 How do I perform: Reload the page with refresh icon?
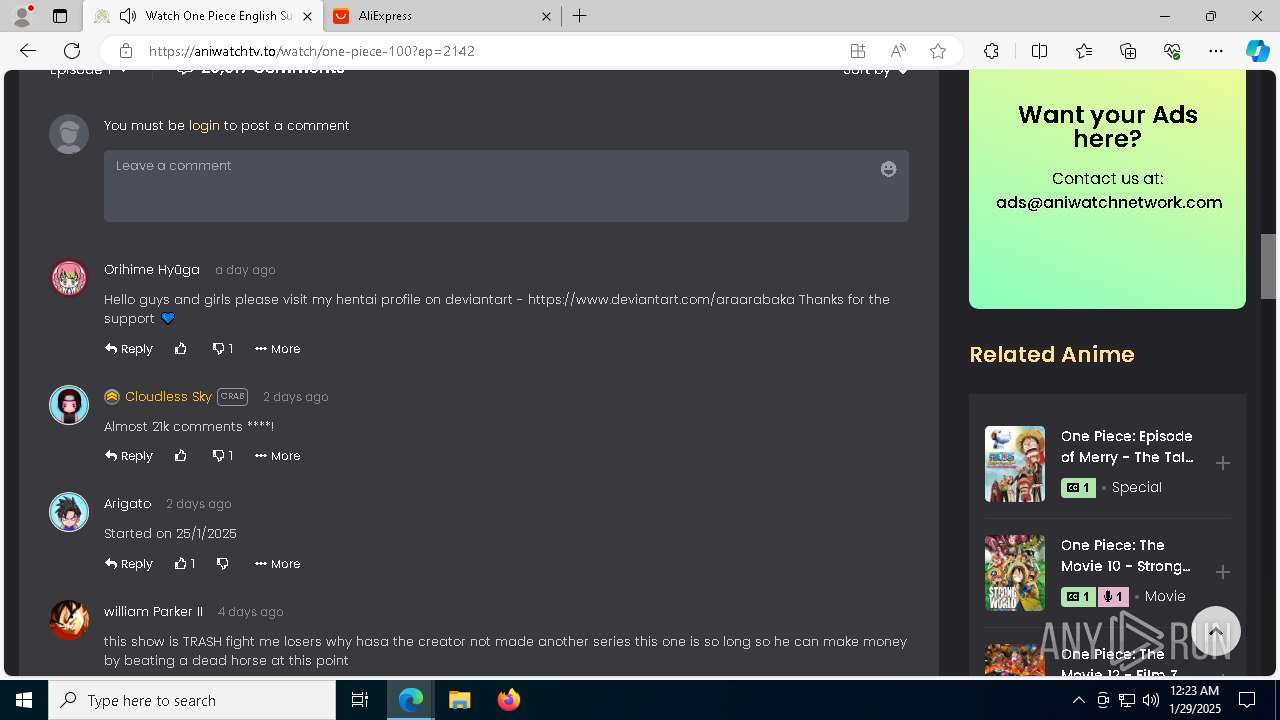(72, 51)
